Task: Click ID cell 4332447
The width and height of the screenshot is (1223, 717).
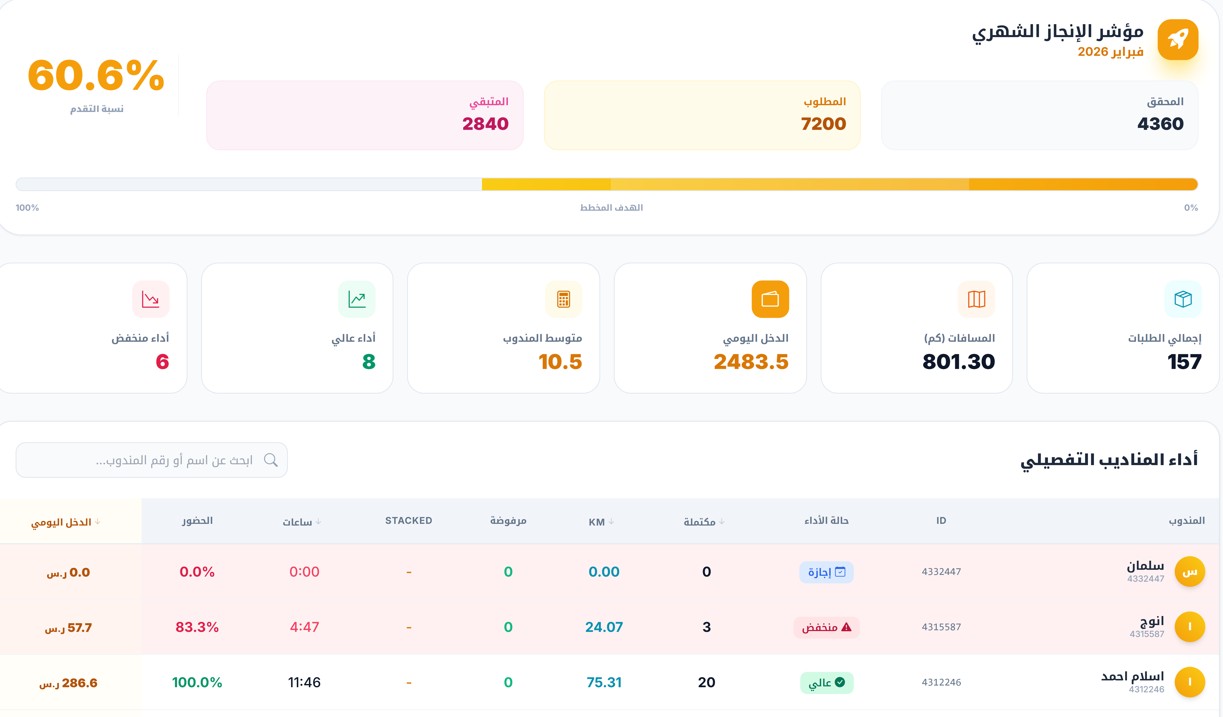Action: [941, 572]
